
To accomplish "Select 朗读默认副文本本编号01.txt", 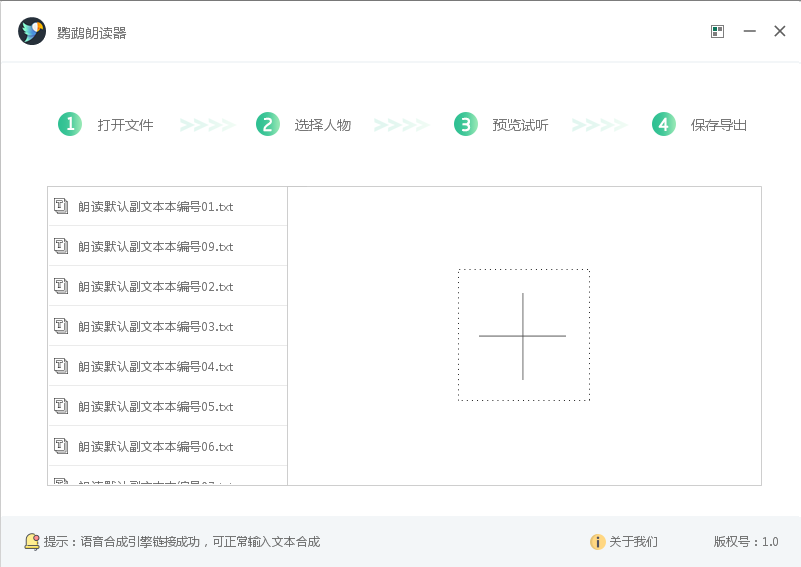I will tap(168, 206).
